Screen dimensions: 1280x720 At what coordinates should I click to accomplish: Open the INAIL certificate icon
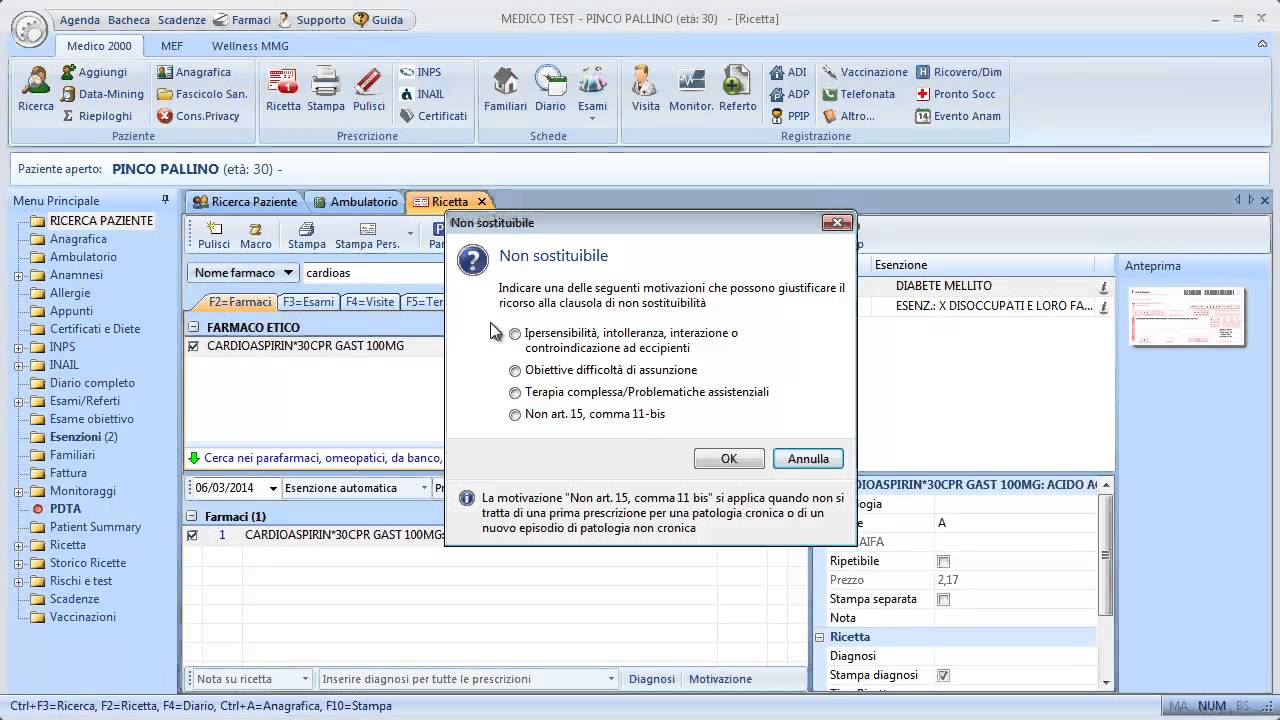(422, 94)
